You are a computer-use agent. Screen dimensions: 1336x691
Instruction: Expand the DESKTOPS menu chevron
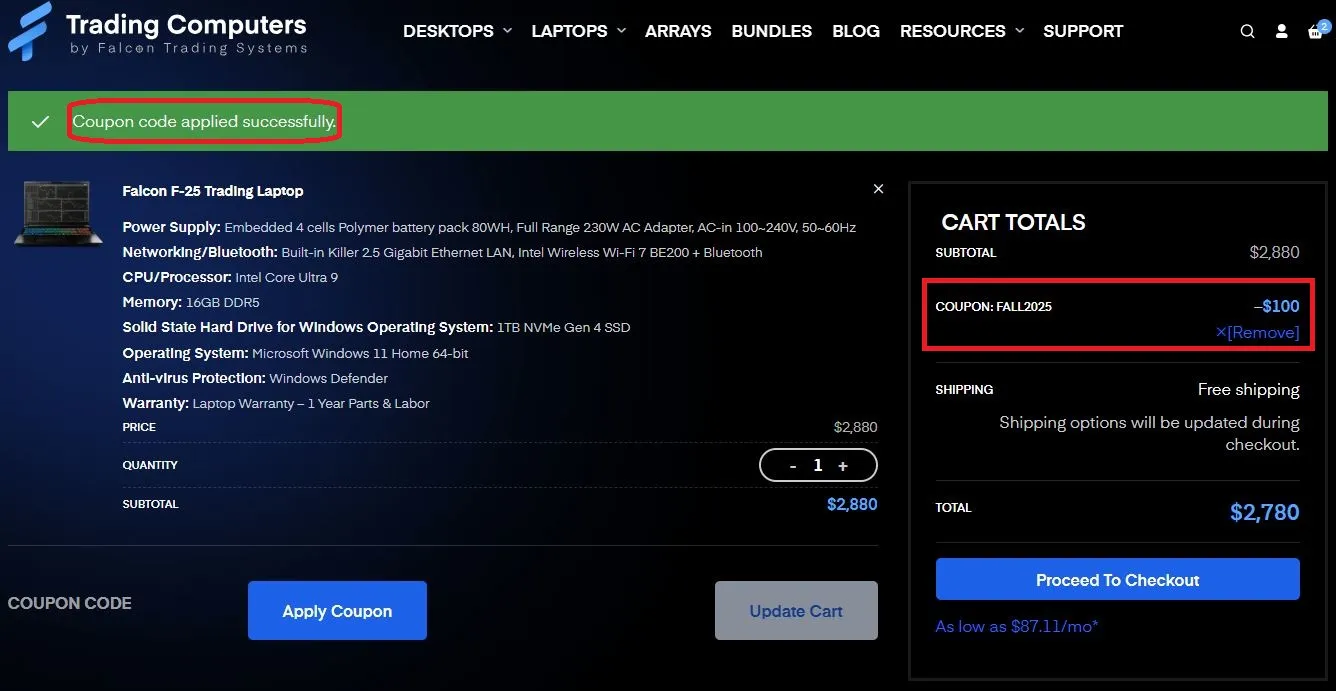(x=507, y=31)
